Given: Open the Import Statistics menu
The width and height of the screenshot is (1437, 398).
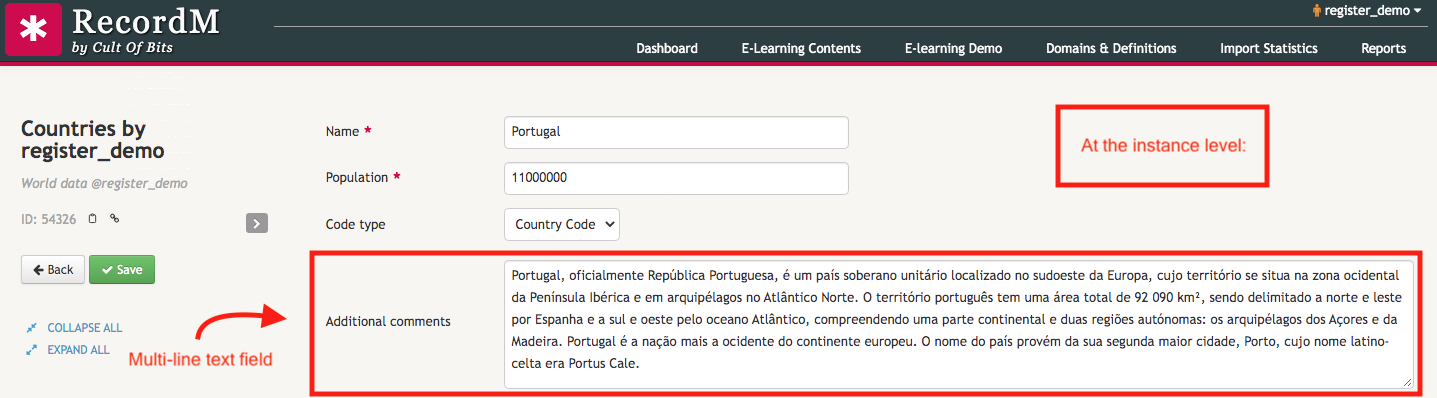Looking at the screenshot, I should tap(1269, 48).
